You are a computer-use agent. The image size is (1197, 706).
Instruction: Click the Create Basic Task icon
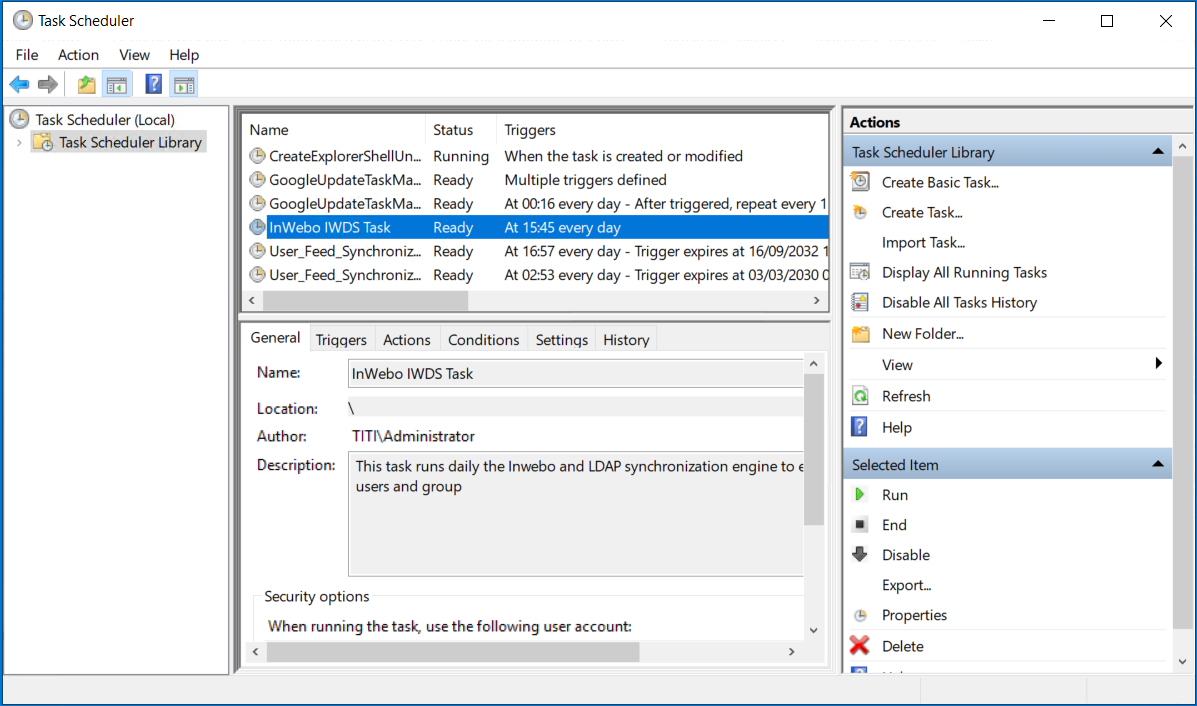click(860, 182)
